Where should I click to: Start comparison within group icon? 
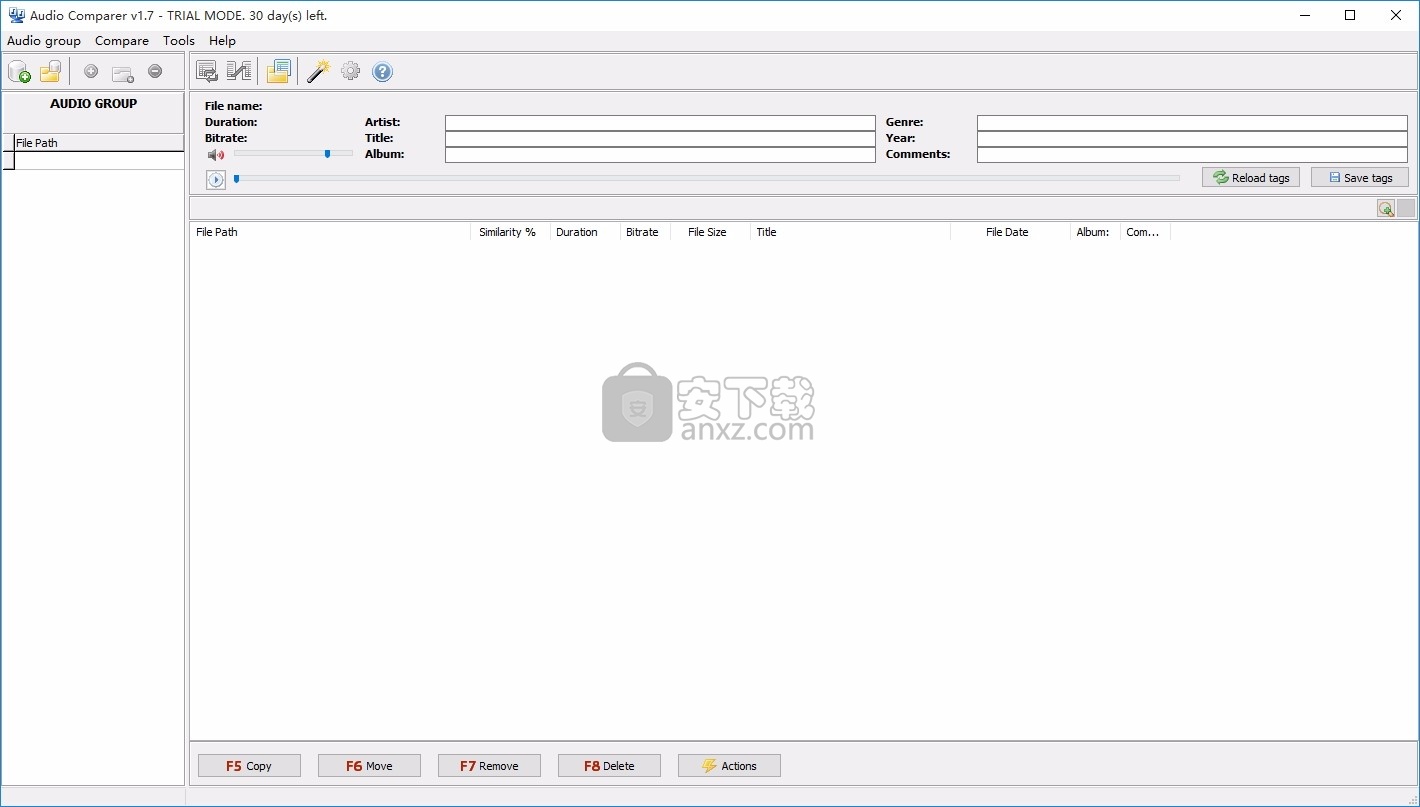pyautogui.click(x=207, y=71)
